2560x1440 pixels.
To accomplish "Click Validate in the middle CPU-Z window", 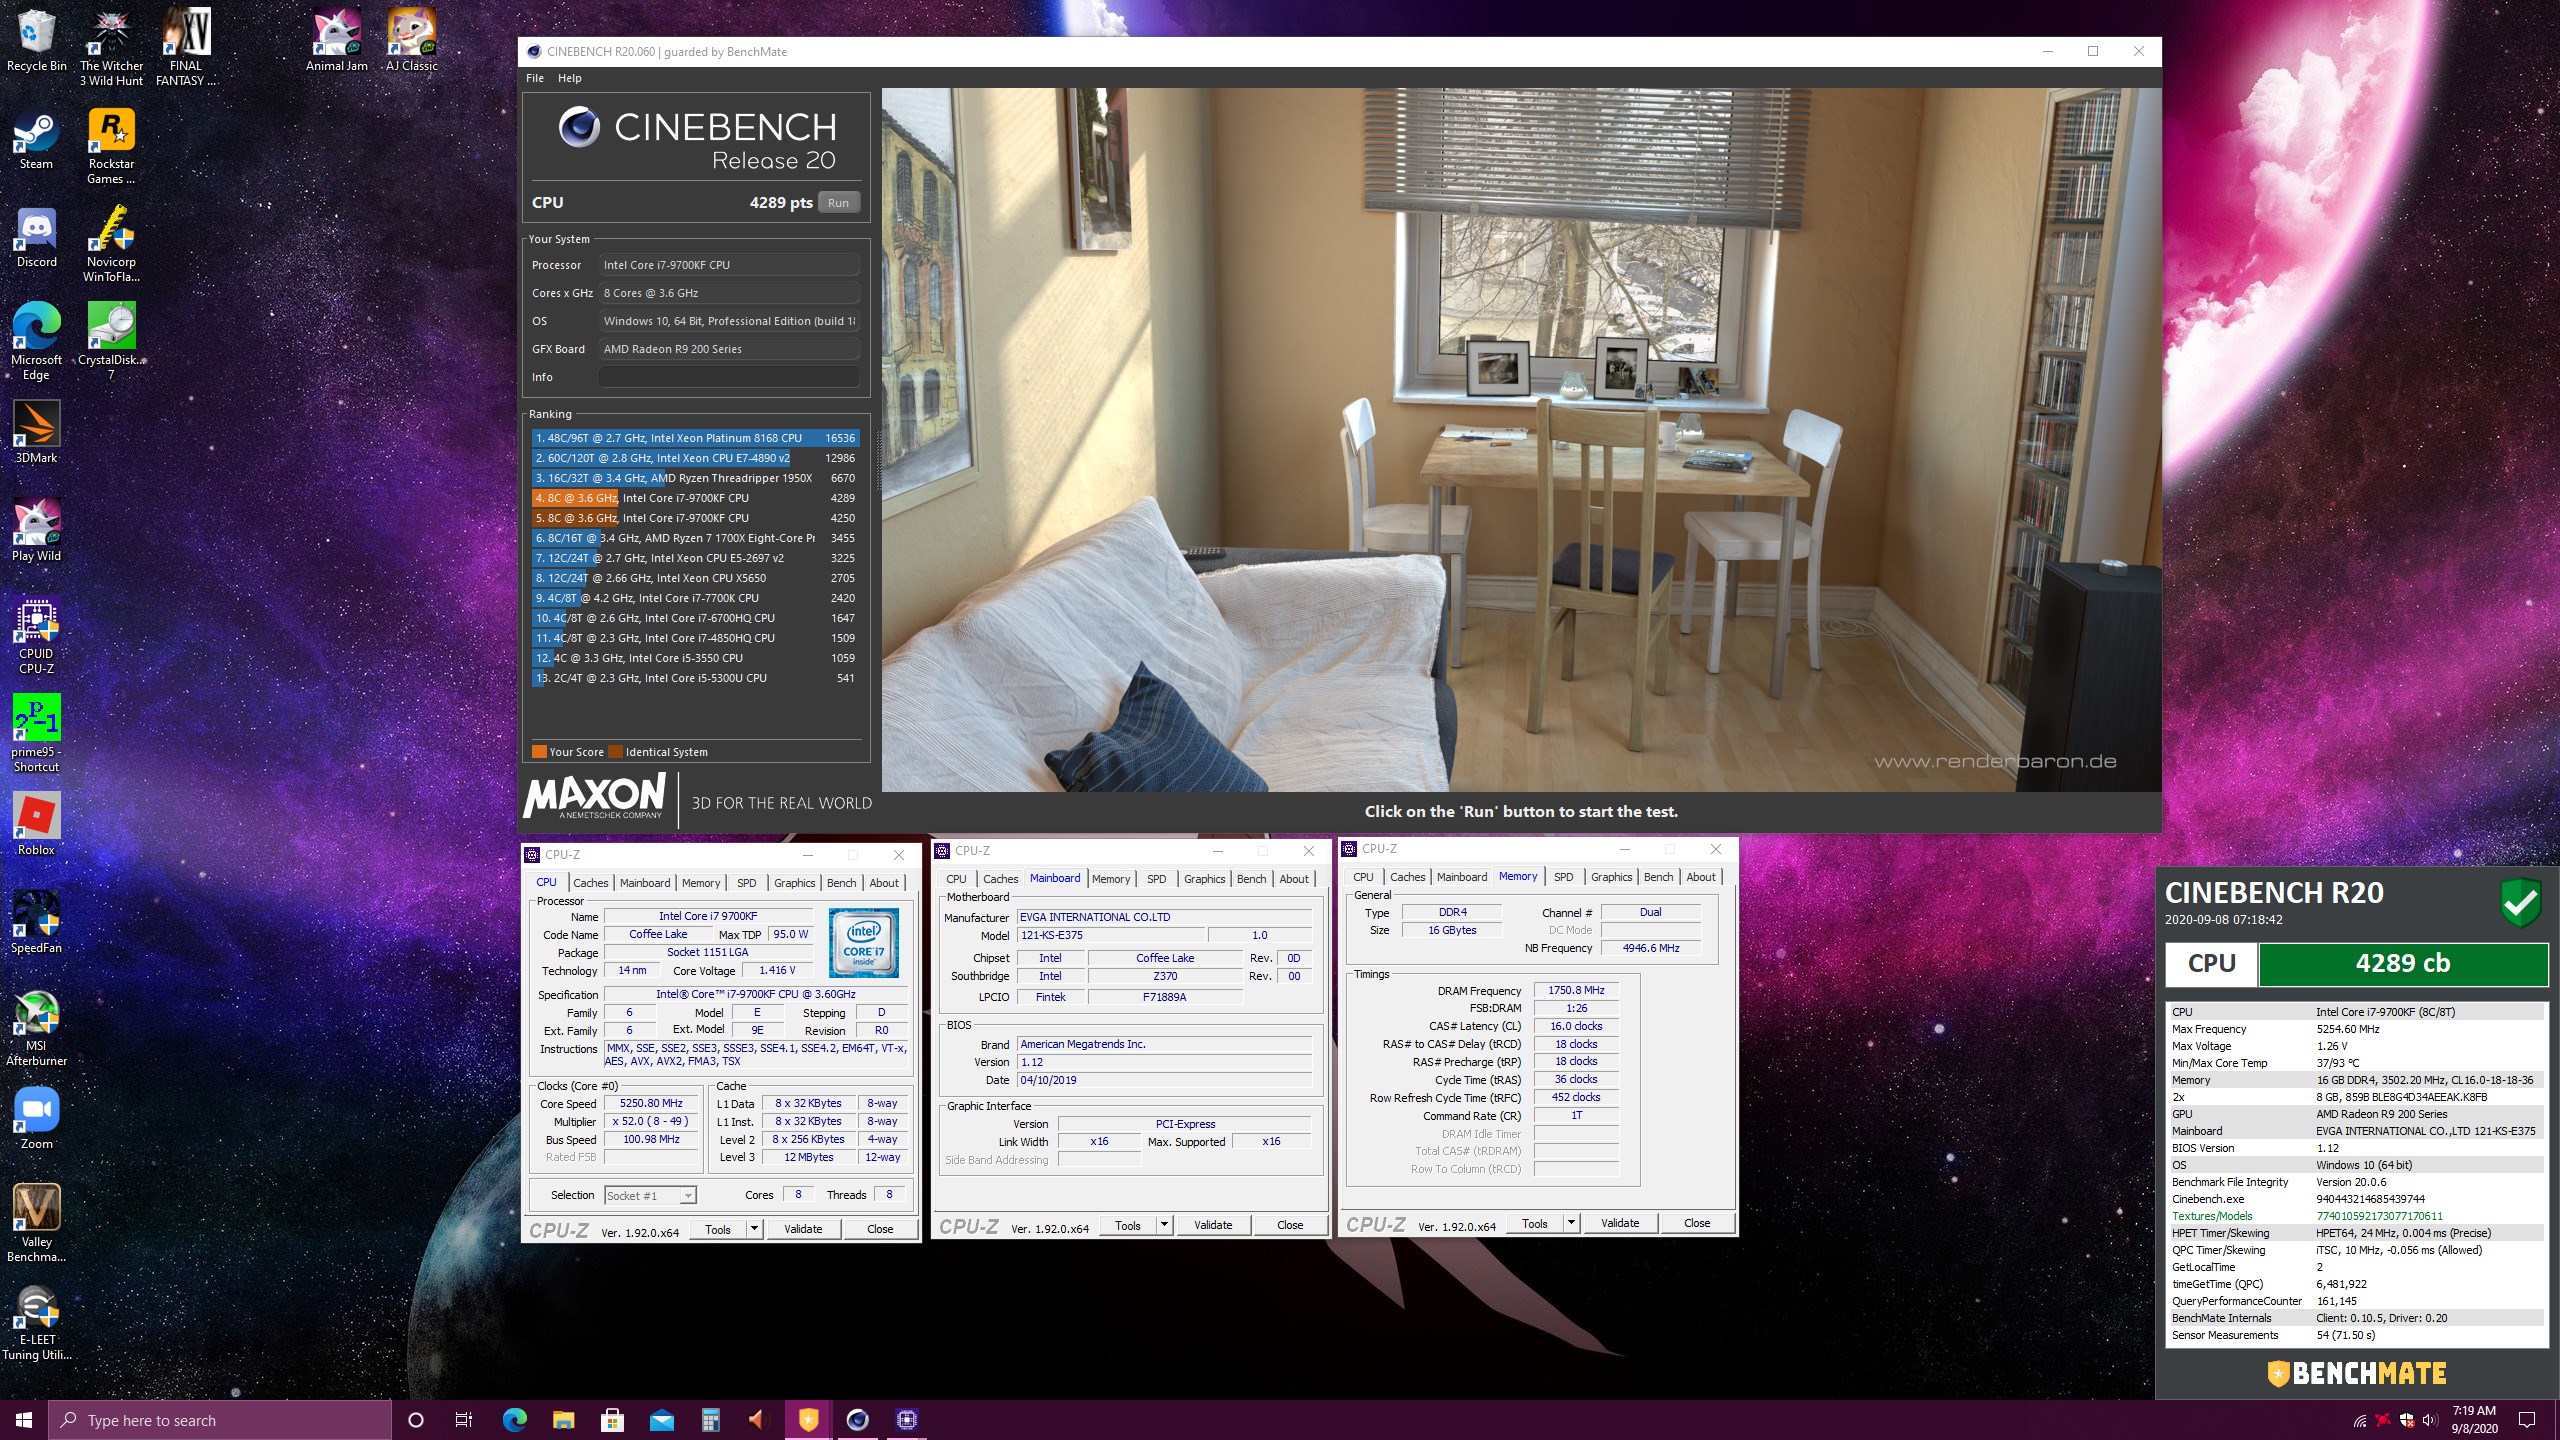I will pos(1212,1225).
